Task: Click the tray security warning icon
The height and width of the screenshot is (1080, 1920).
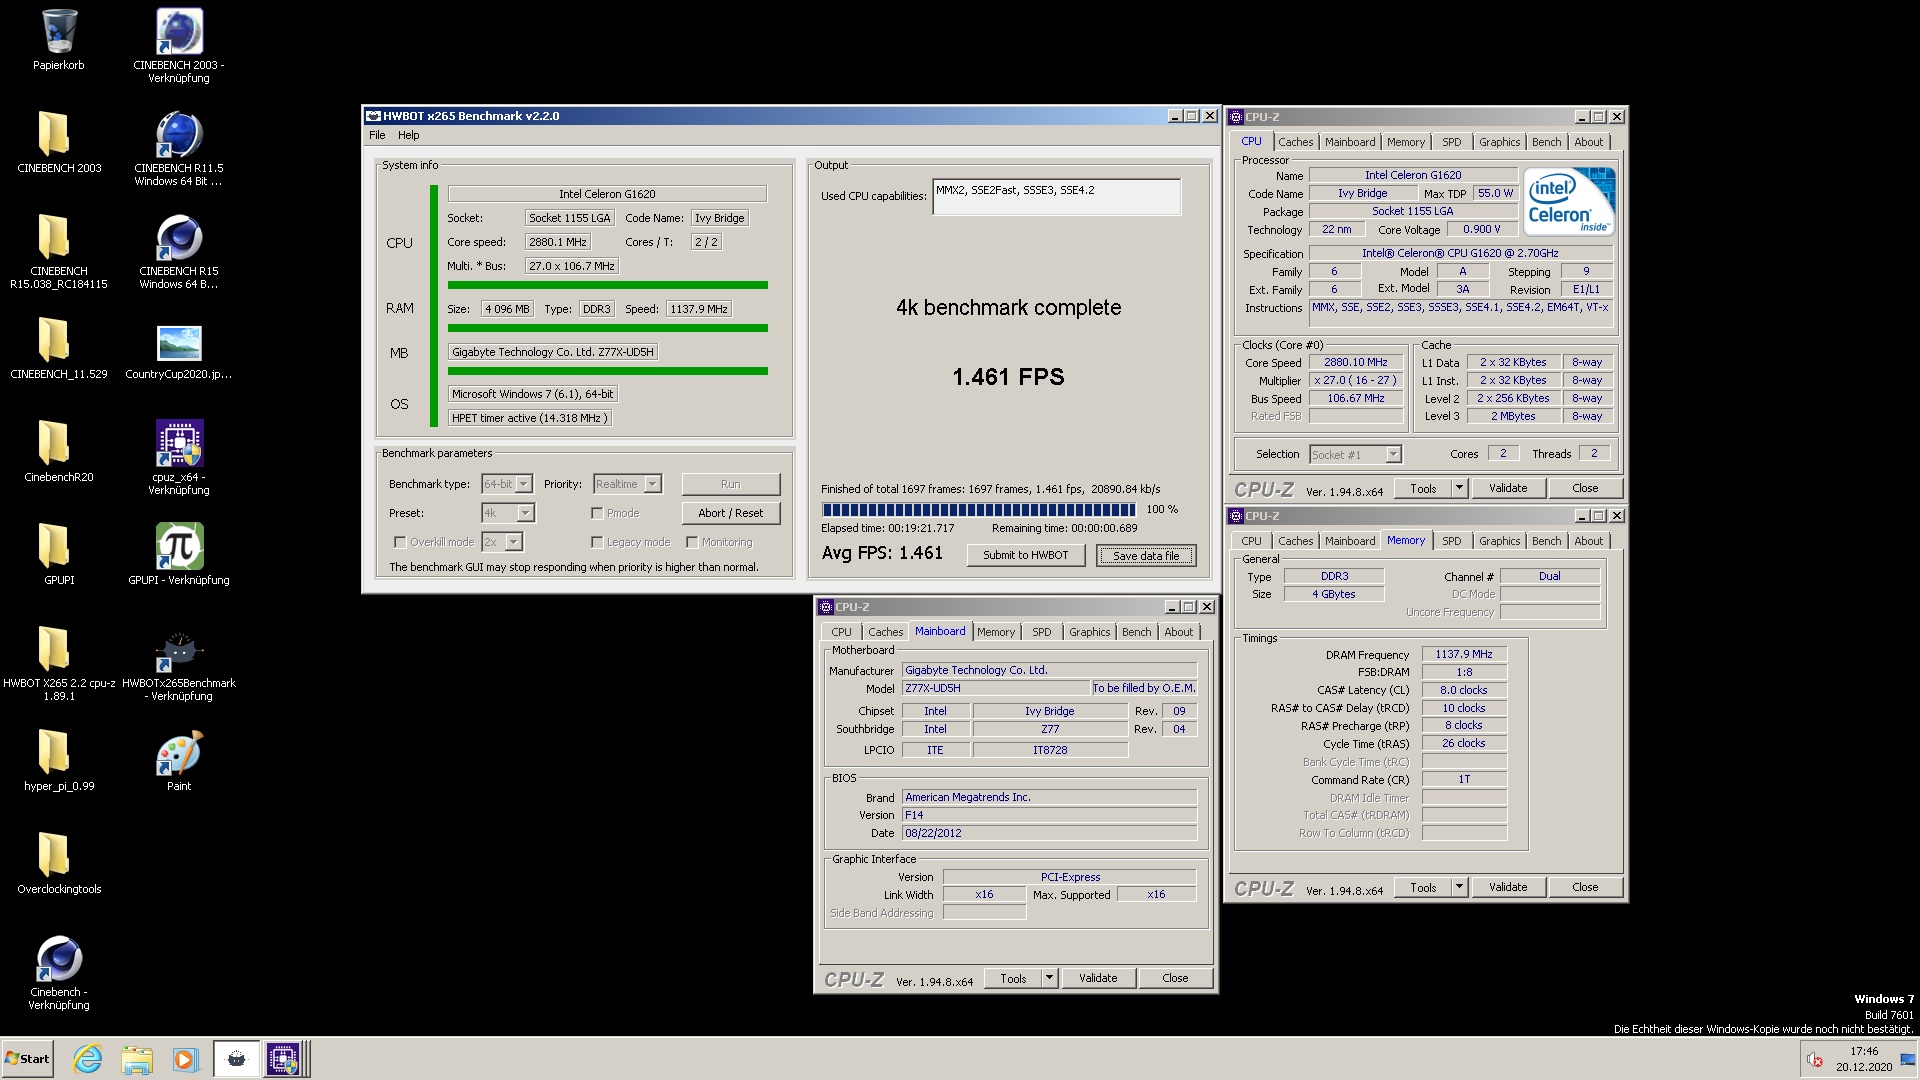Action: pos(1815,1060)
